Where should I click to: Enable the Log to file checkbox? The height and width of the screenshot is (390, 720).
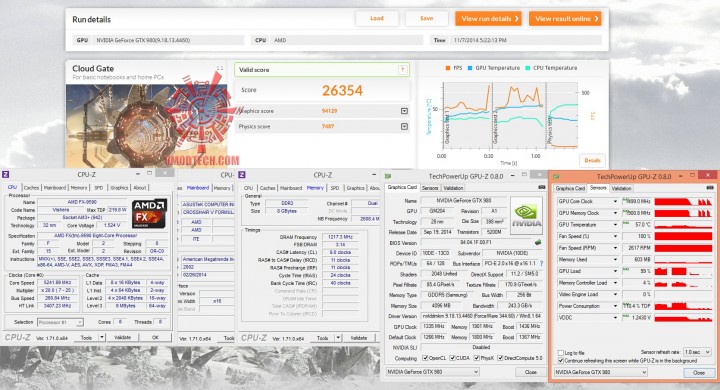[561, 353]
